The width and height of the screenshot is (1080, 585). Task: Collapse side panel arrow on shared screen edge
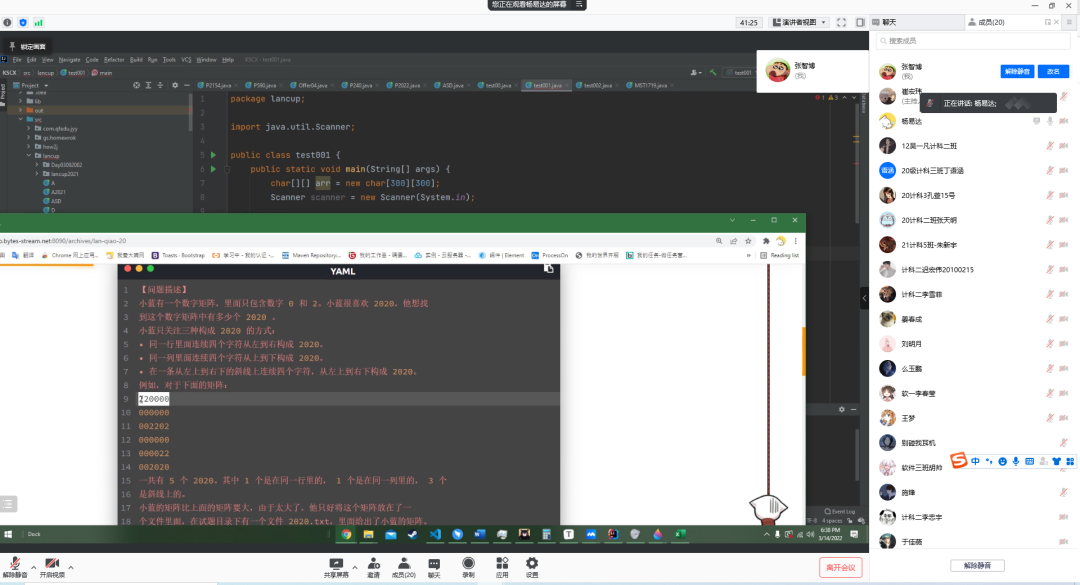pos(864,298)
